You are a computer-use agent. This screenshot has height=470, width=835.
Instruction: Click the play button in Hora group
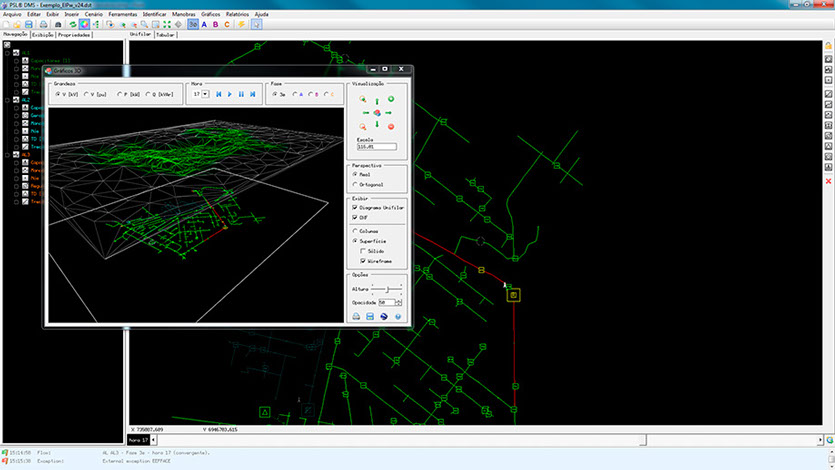[230, 94]
